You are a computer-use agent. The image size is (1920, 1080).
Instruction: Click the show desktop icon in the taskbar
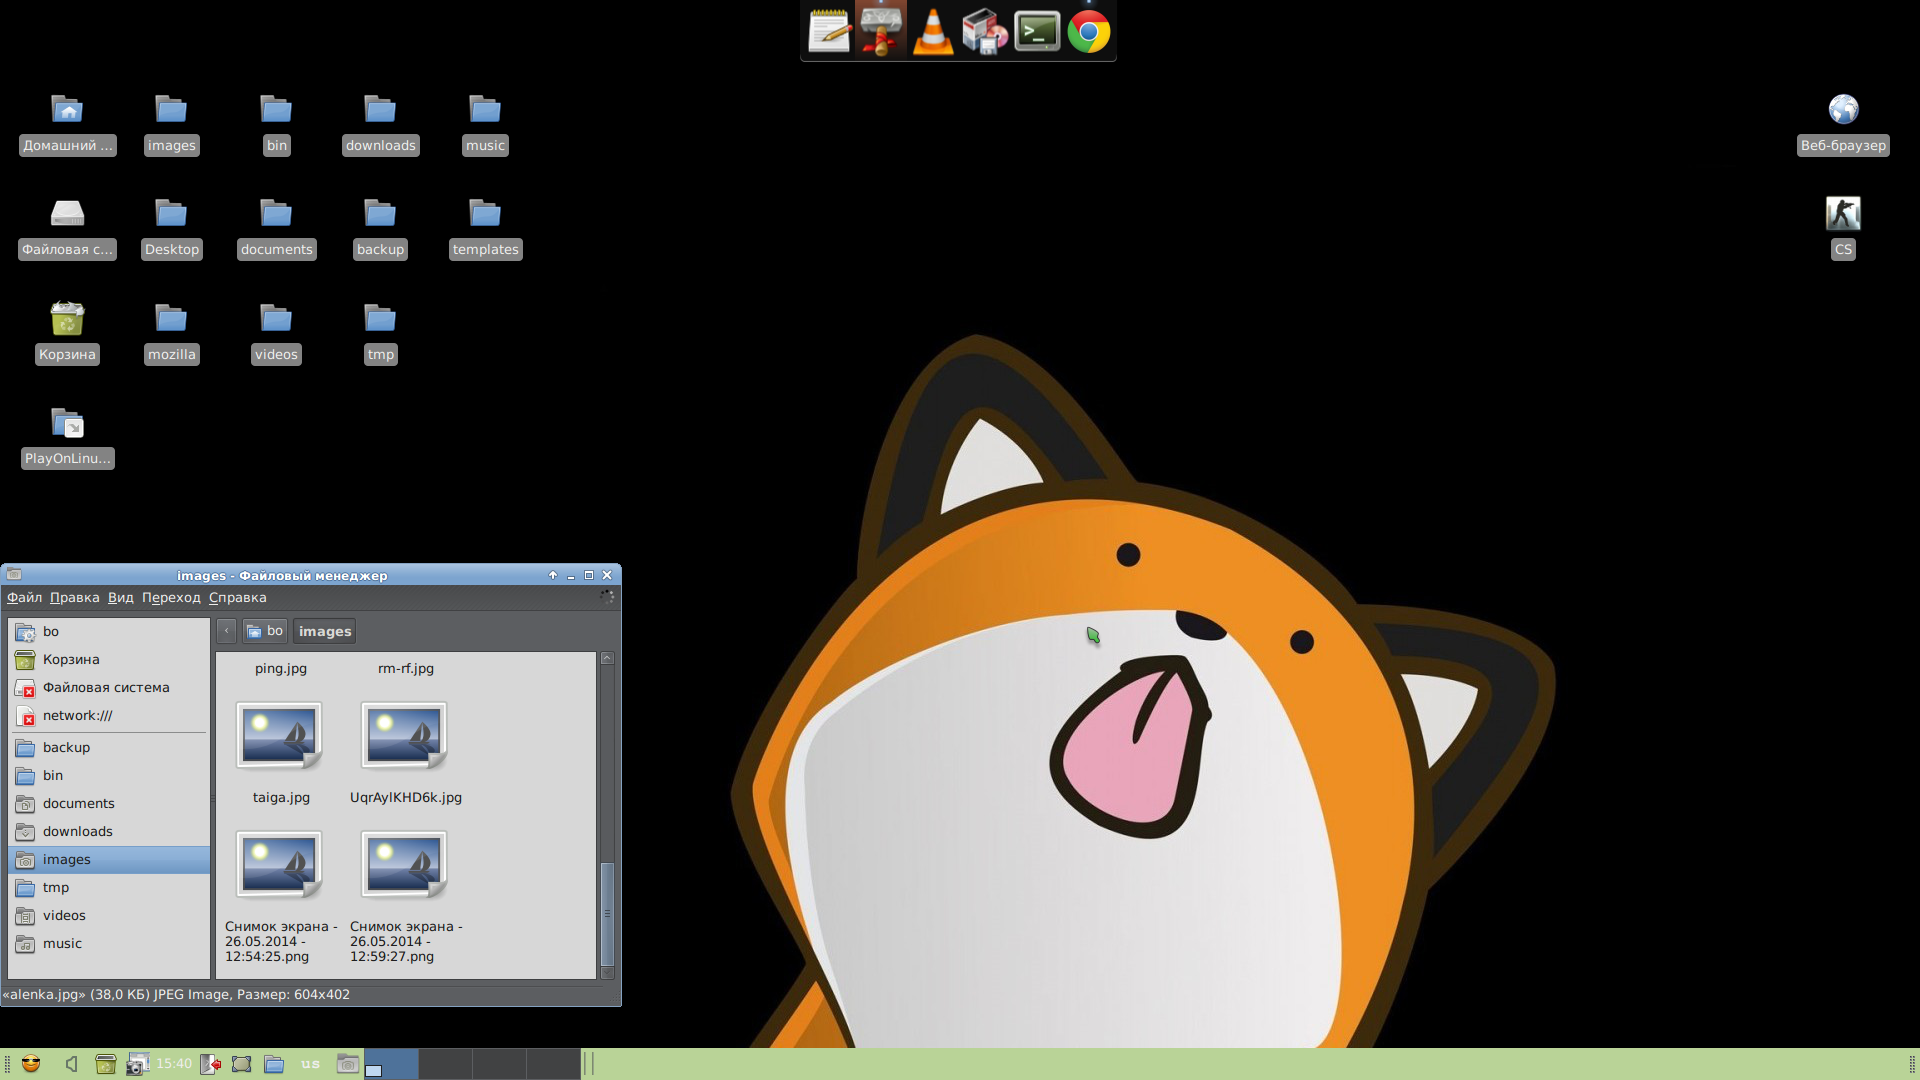click(241, 1064)
